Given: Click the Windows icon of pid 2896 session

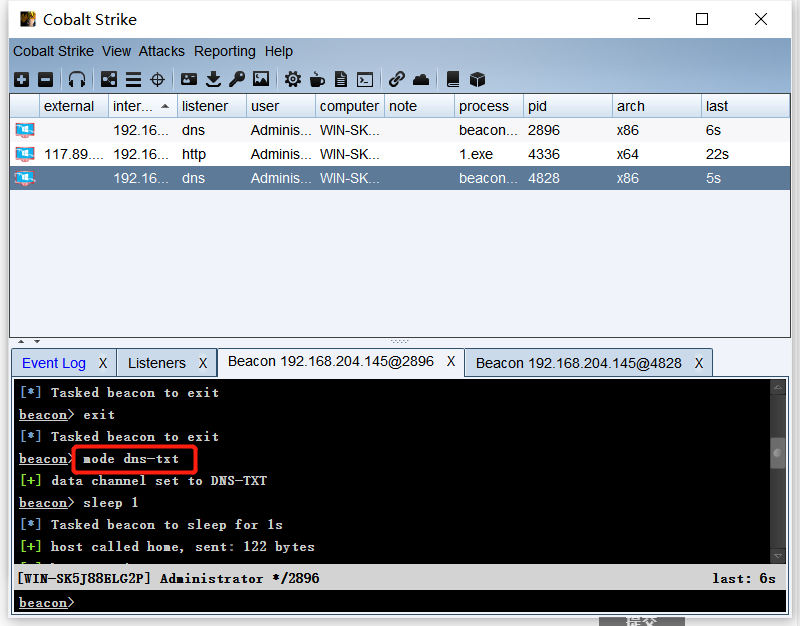Looking at the screenshot, I should tap(25, 130).
